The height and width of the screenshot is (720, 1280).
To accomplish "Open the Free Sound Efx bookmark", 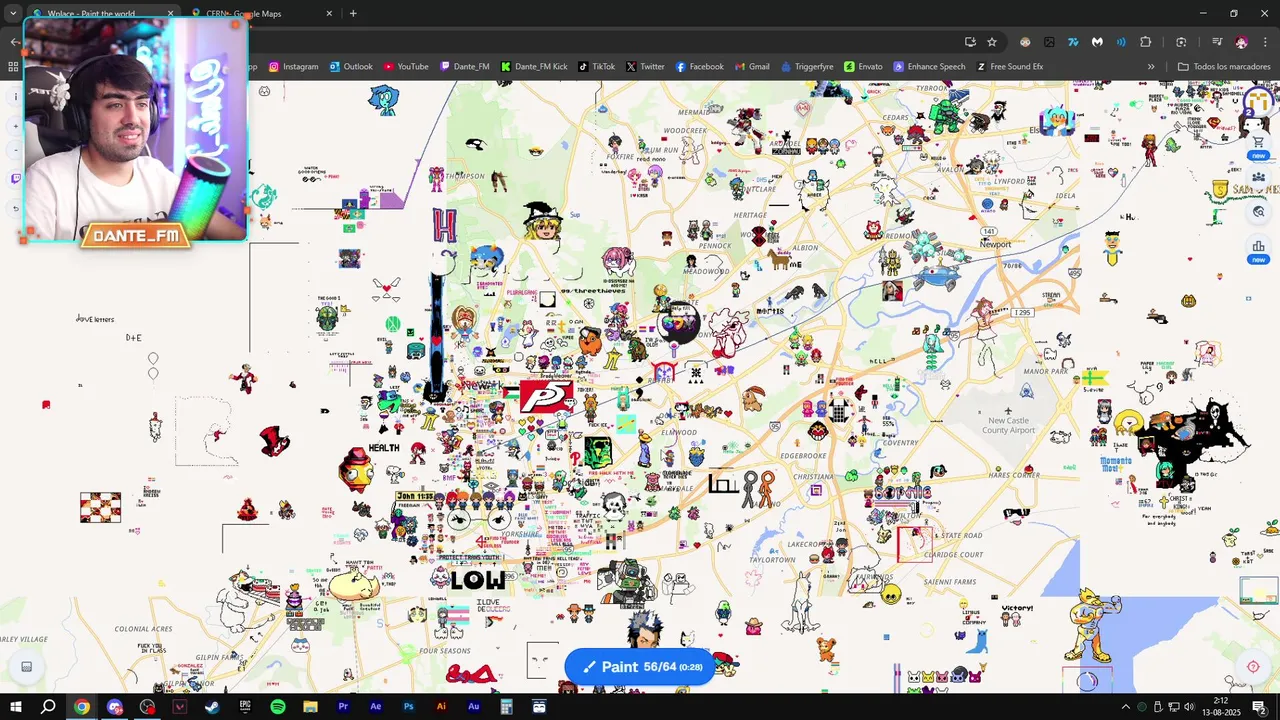I will click(x=1010, y=67).
